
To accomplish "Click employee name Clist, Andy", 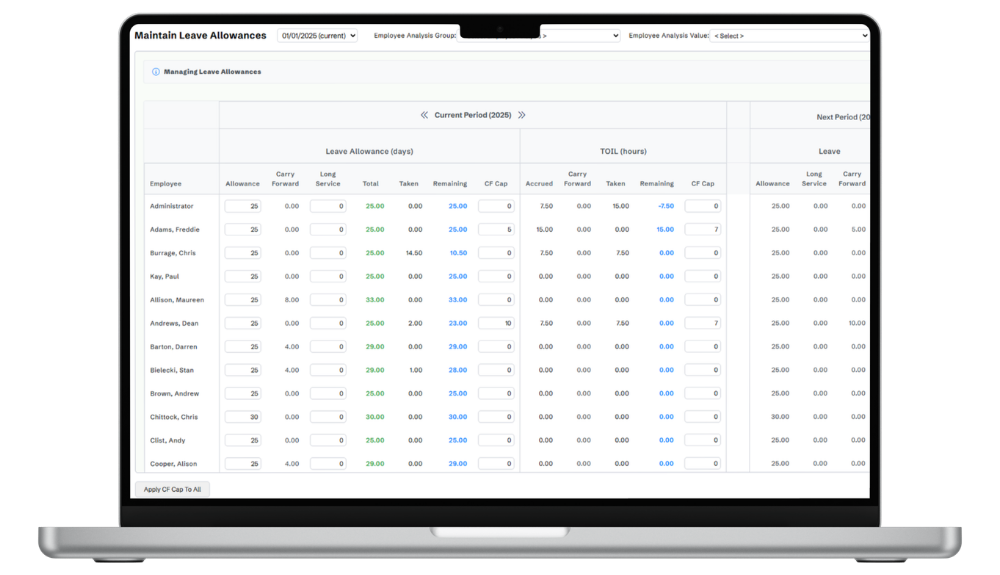I will (x=167, y=440).
